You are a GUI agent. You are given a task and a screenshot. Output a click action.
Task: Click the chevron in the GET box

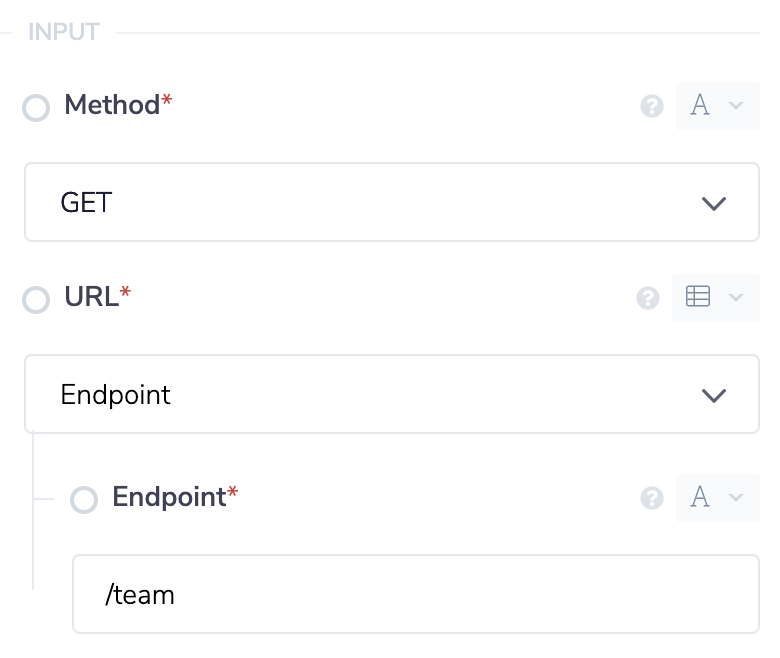click(x=713, y=204)
